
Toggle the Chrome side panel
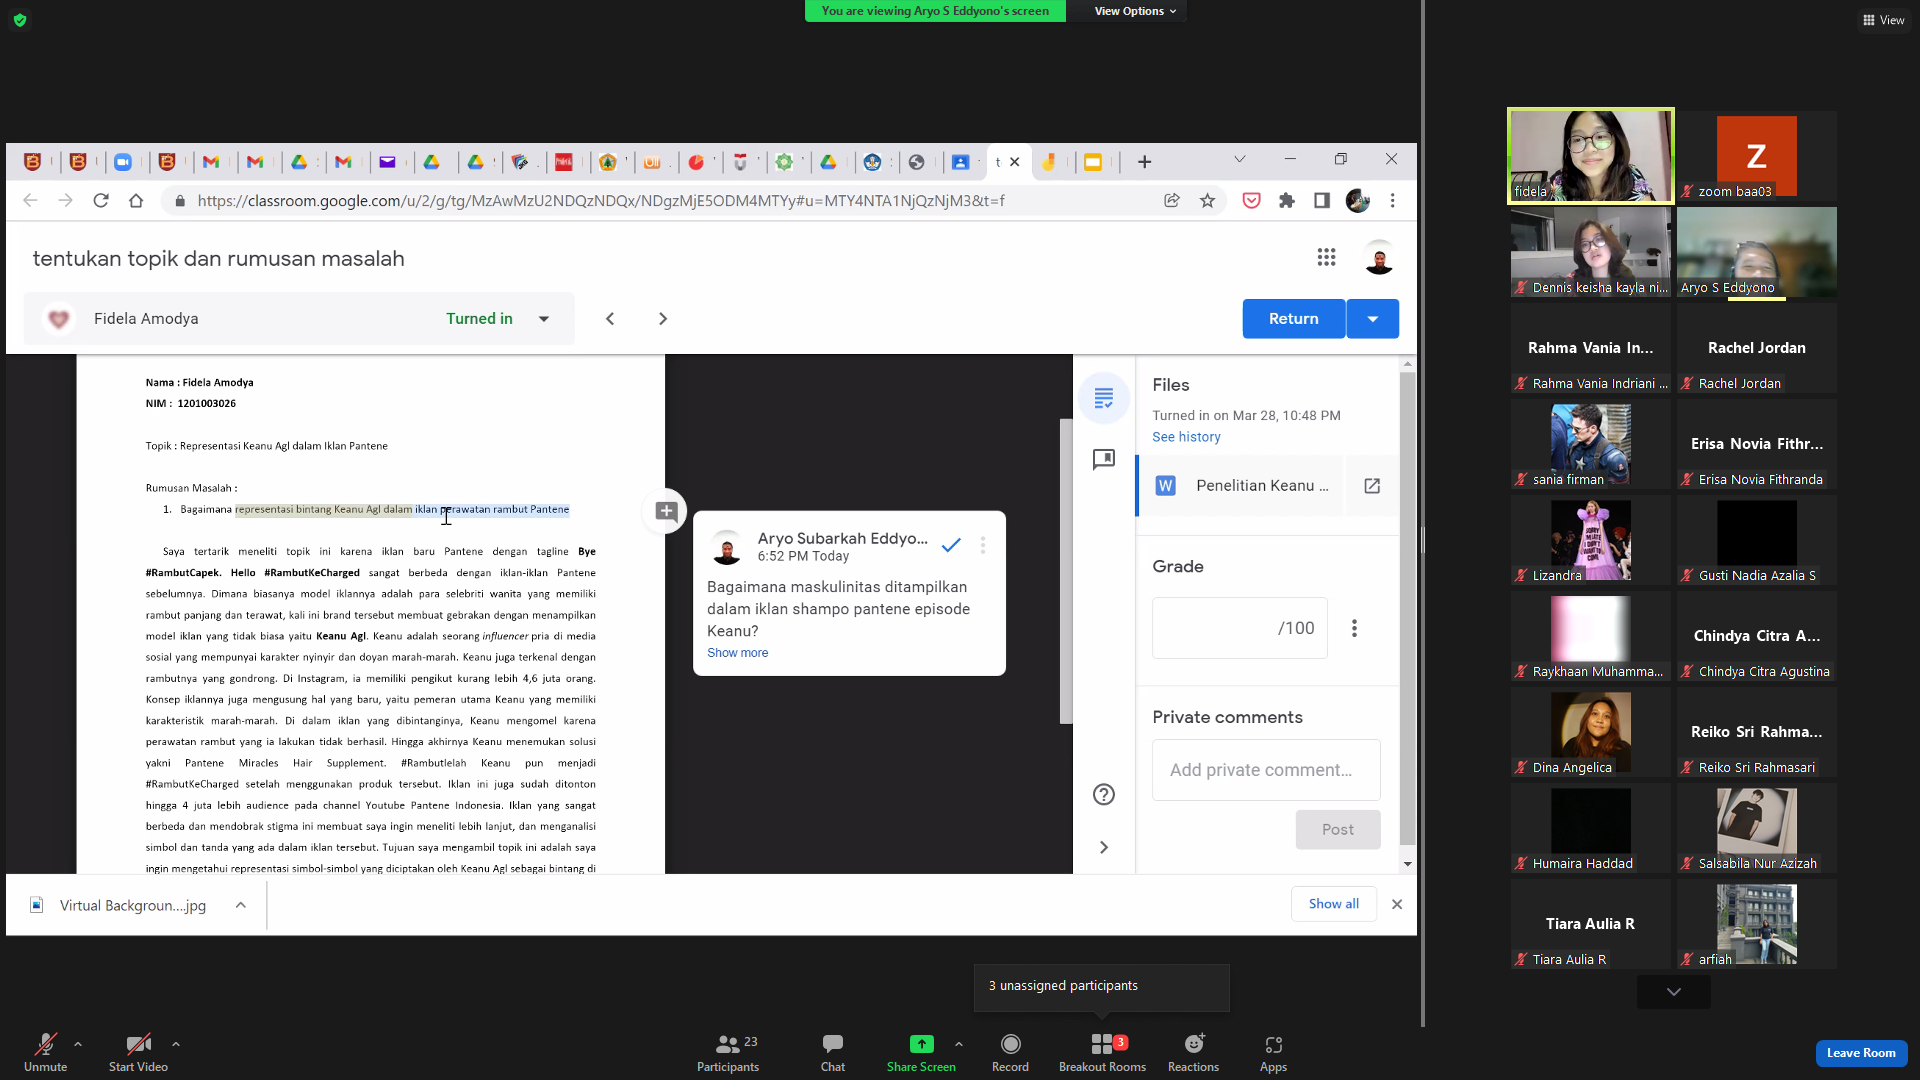[x=1322, y=201]
